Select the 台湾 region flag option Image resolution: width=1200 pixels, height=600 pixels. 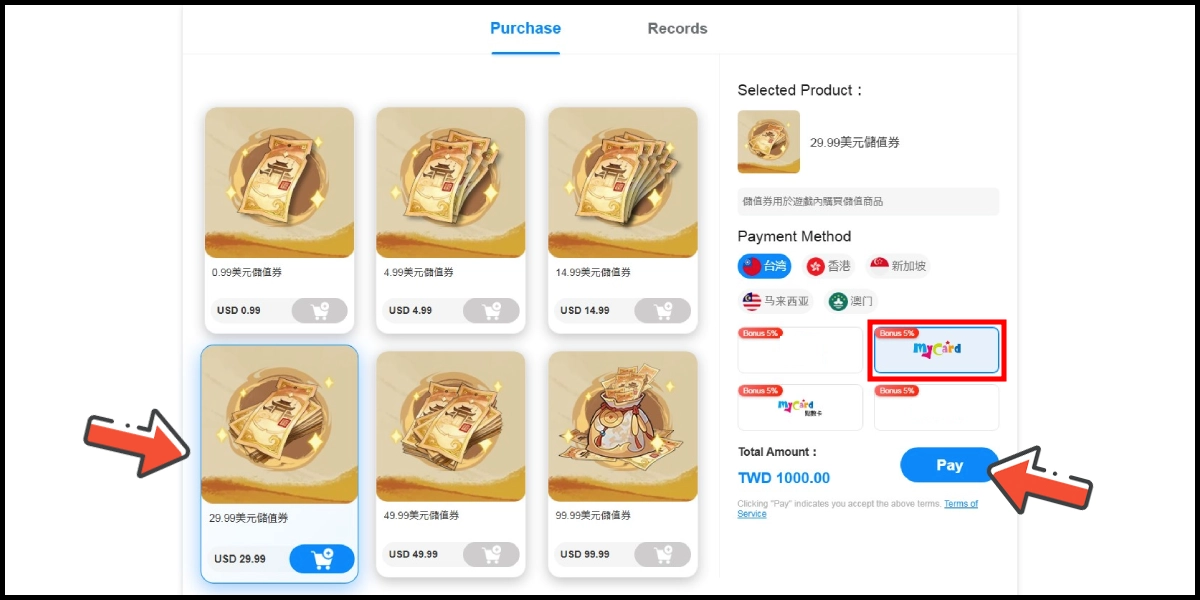pyautogui.click(x=765, y=266)
